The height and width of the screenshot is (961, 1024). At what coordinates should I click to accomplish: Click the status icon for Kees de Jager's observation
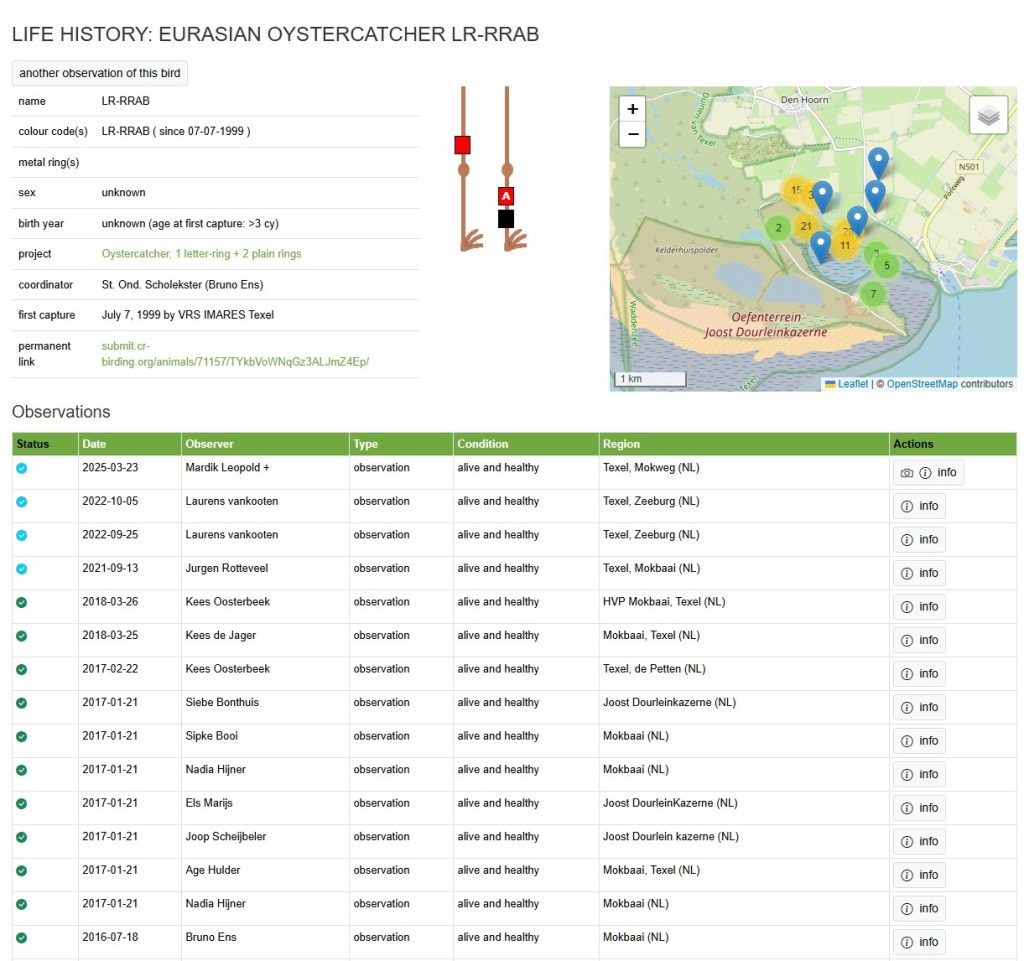22,636
